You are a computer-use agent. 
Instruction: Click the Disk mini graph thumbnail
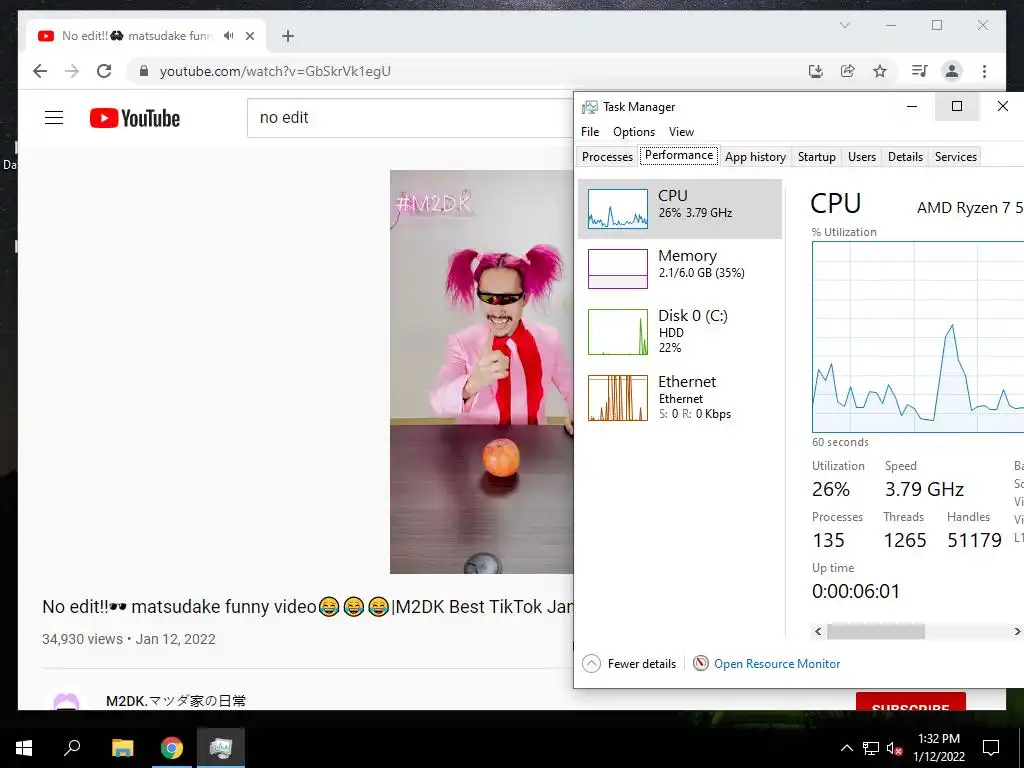[x=618, y=332]
